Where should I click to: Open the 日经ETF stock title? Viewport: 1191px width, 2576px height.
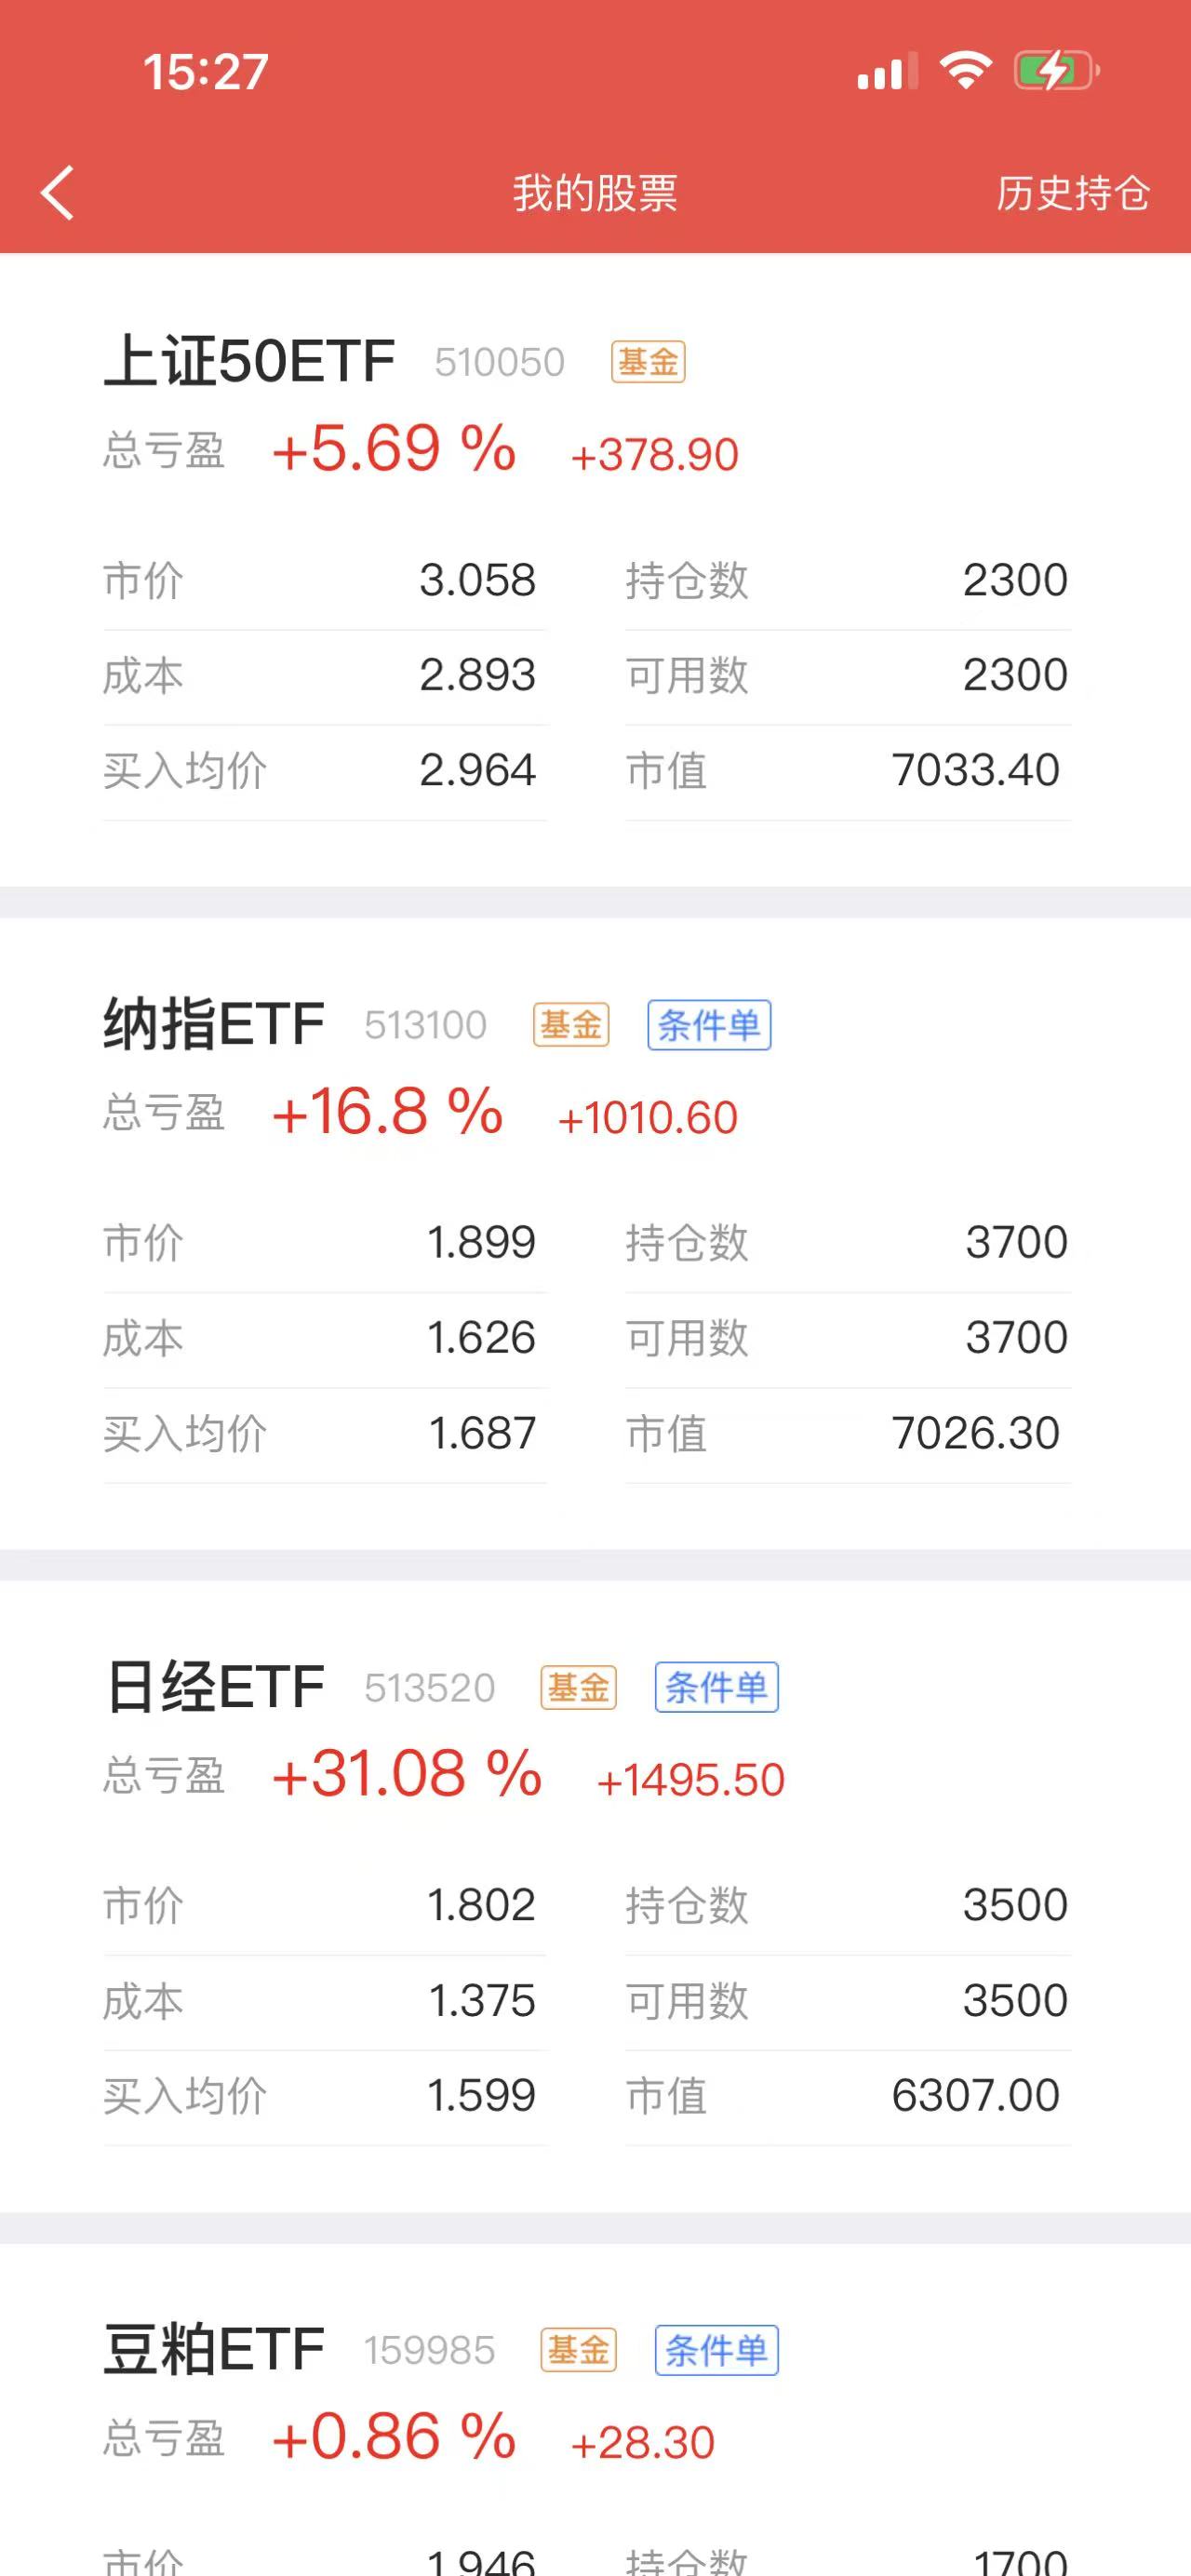[214, 1687]
